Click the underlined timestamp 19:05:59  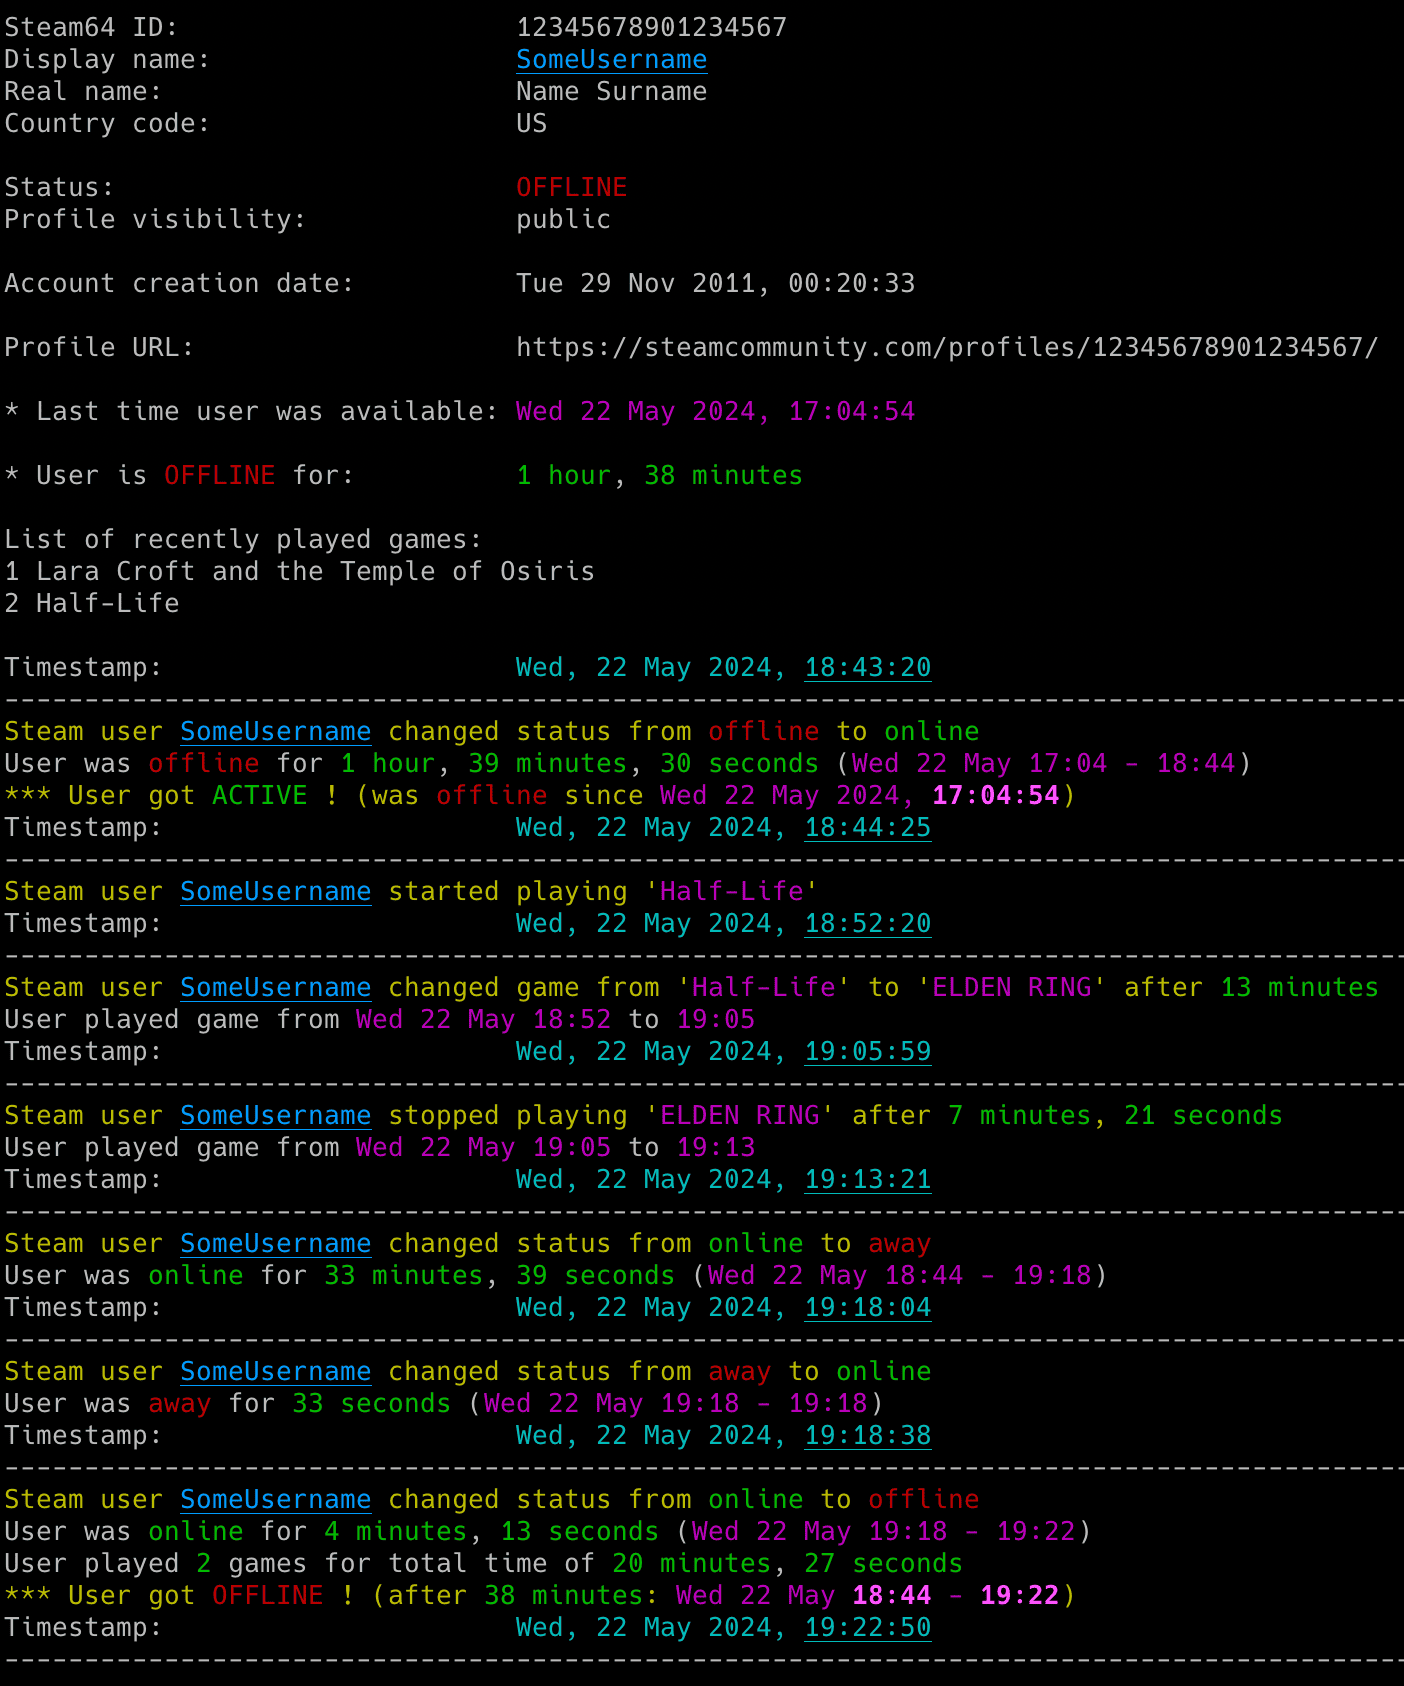coord(868,1052)
